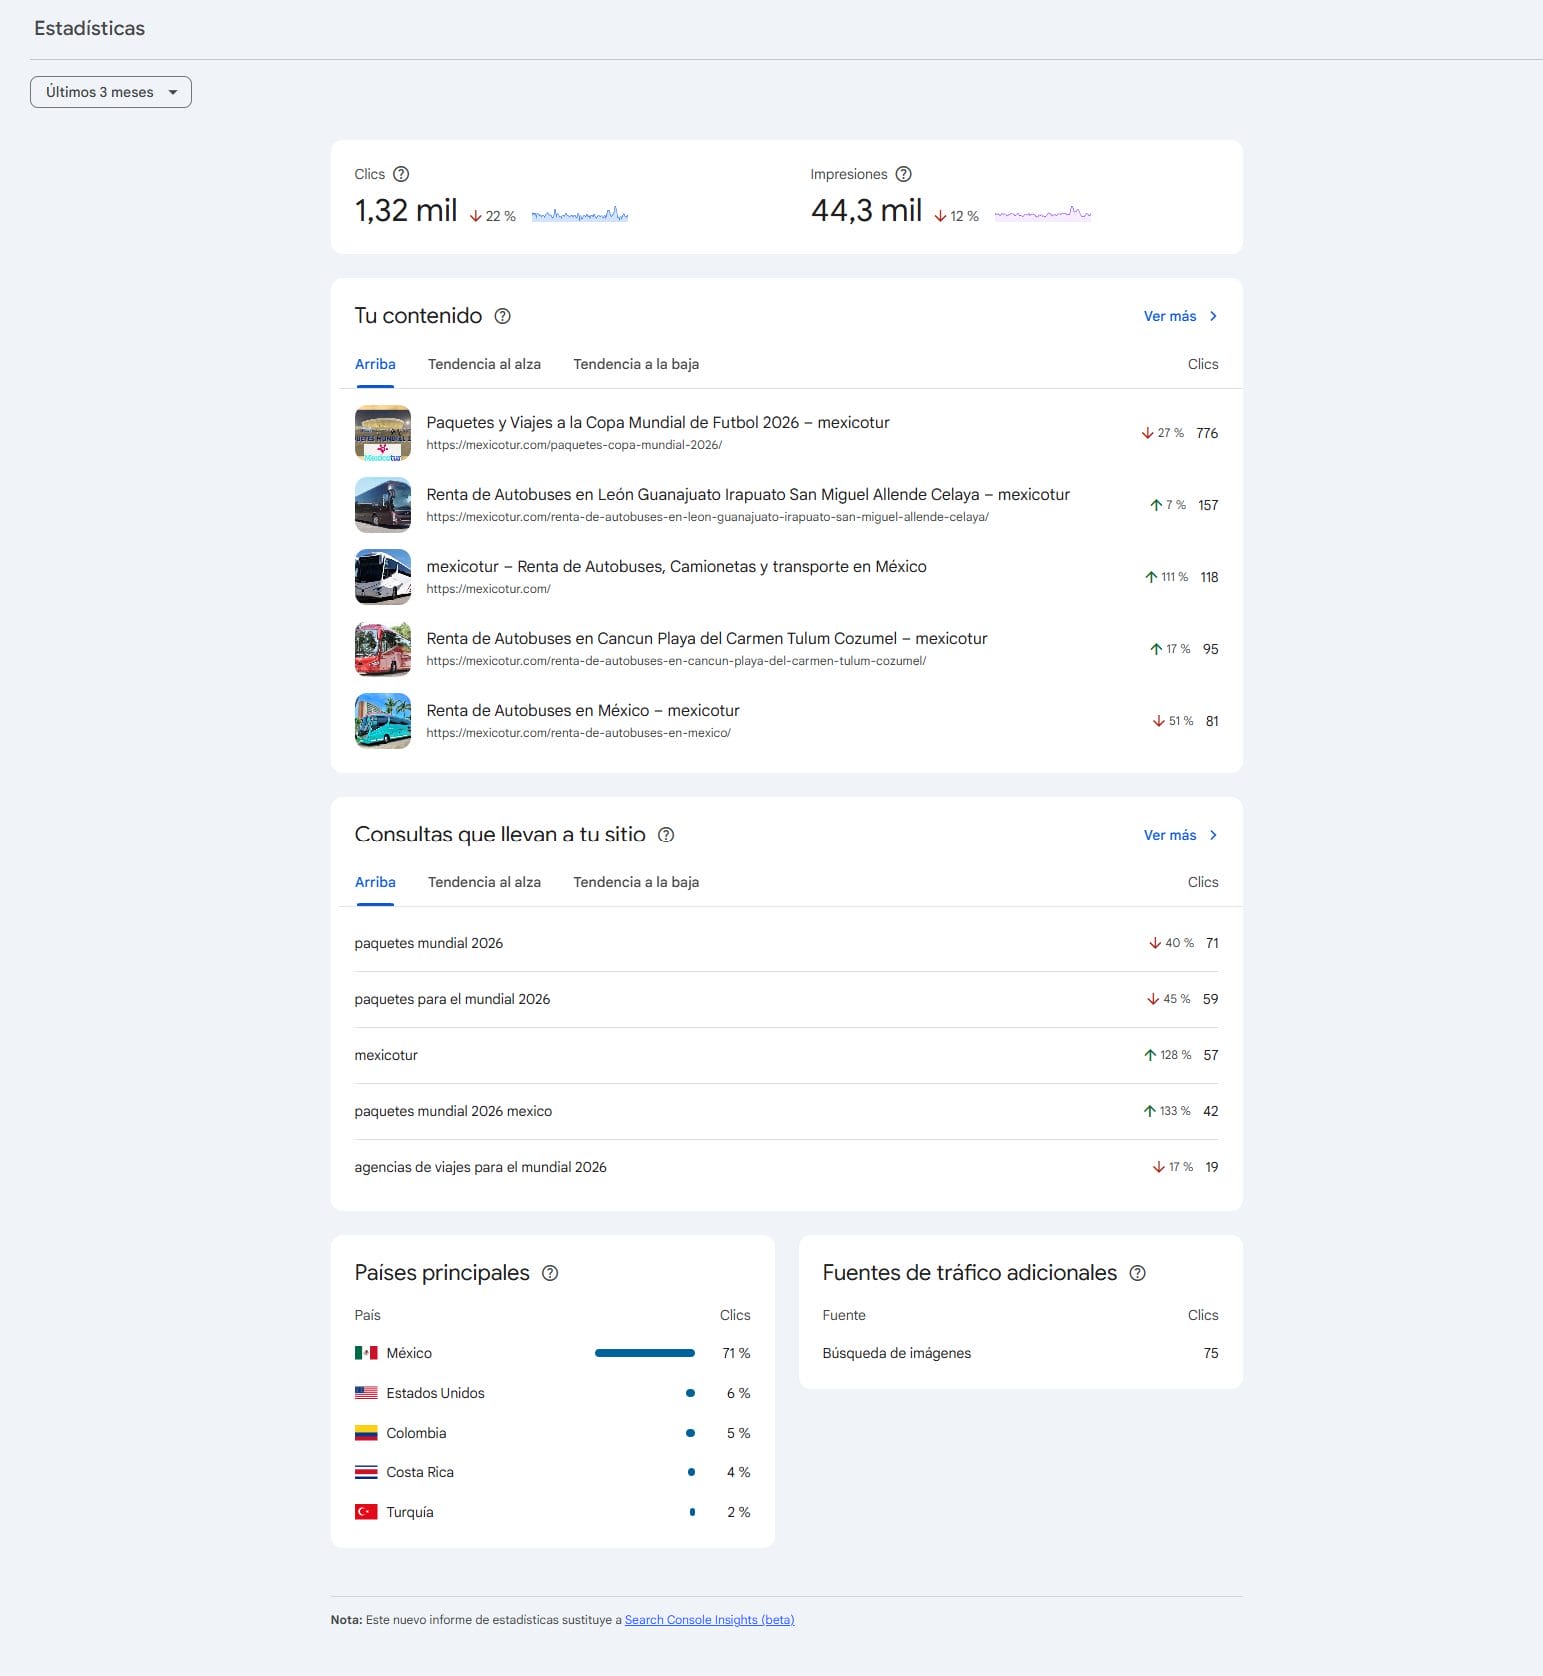The height and width of the screenshot is (1676, 1543).
Task: Click the help icon beside Impresiones
Action: (x=903, y=174)
